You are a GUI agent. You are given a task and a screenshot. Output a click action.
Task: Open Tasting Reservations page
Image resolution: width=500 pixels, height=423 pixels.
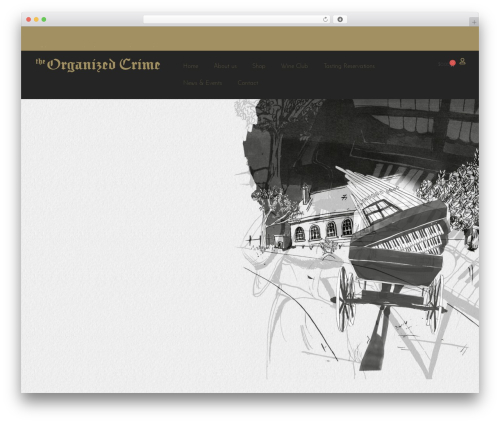coord(349,66)
